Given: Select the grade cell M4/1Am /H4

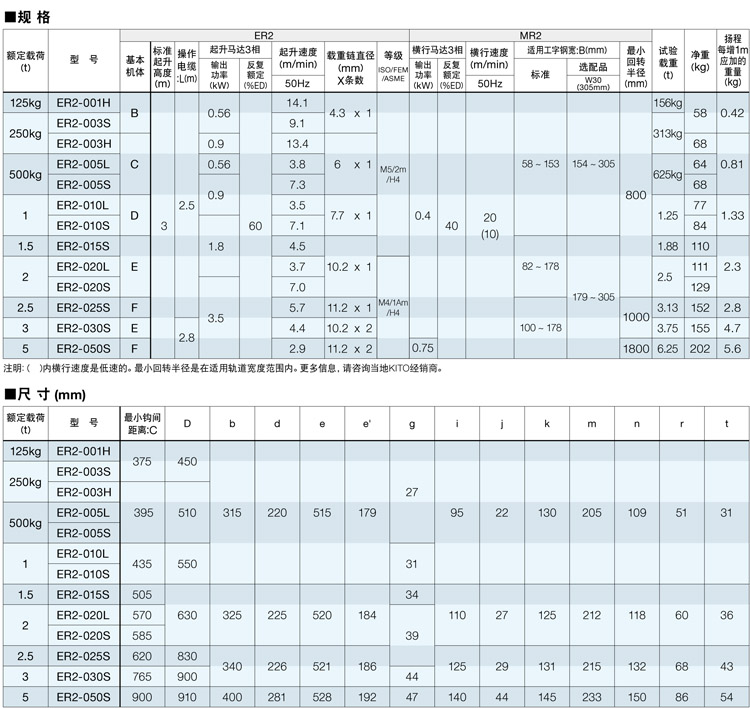Looking at the screenshot, I should coord(393,308).
